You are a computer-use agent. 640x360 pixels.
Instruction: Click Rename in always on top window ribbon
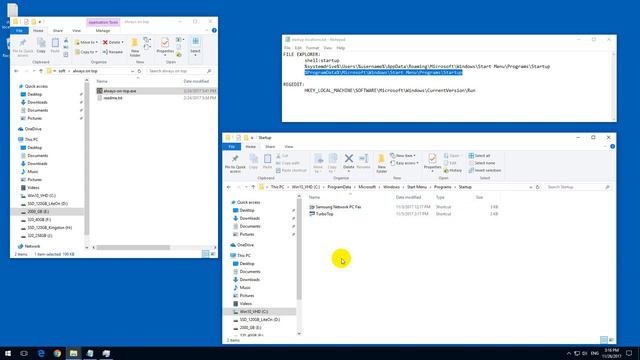(x=113, y=52)
